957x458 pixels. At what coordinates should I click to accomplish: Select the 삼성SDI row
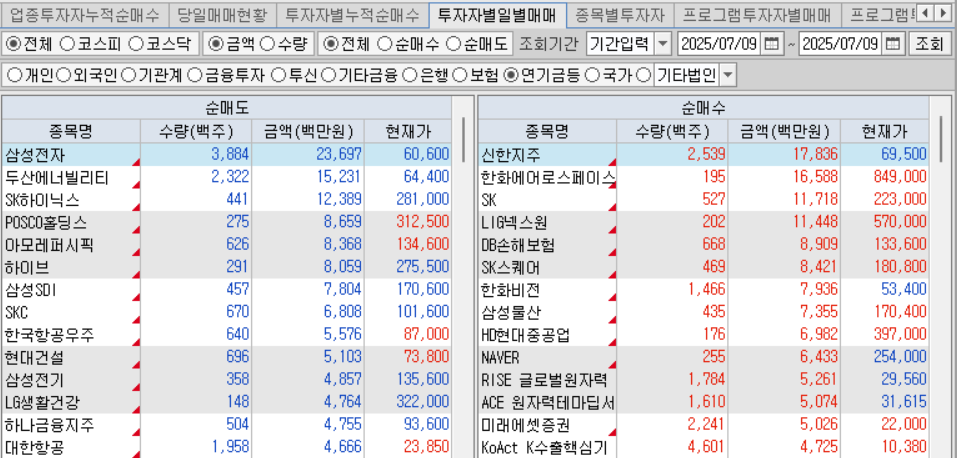pyautogui.click(x=226, y=290)
